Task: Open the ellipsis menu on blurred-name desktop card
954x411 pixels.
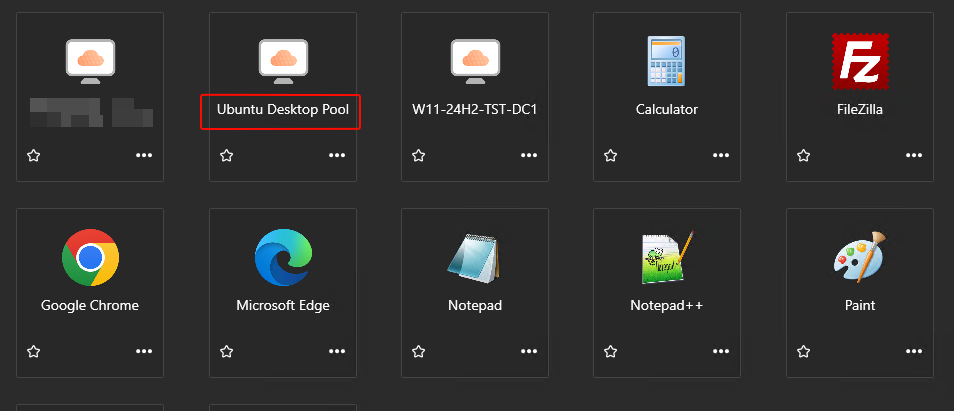Action: (144, 156)
